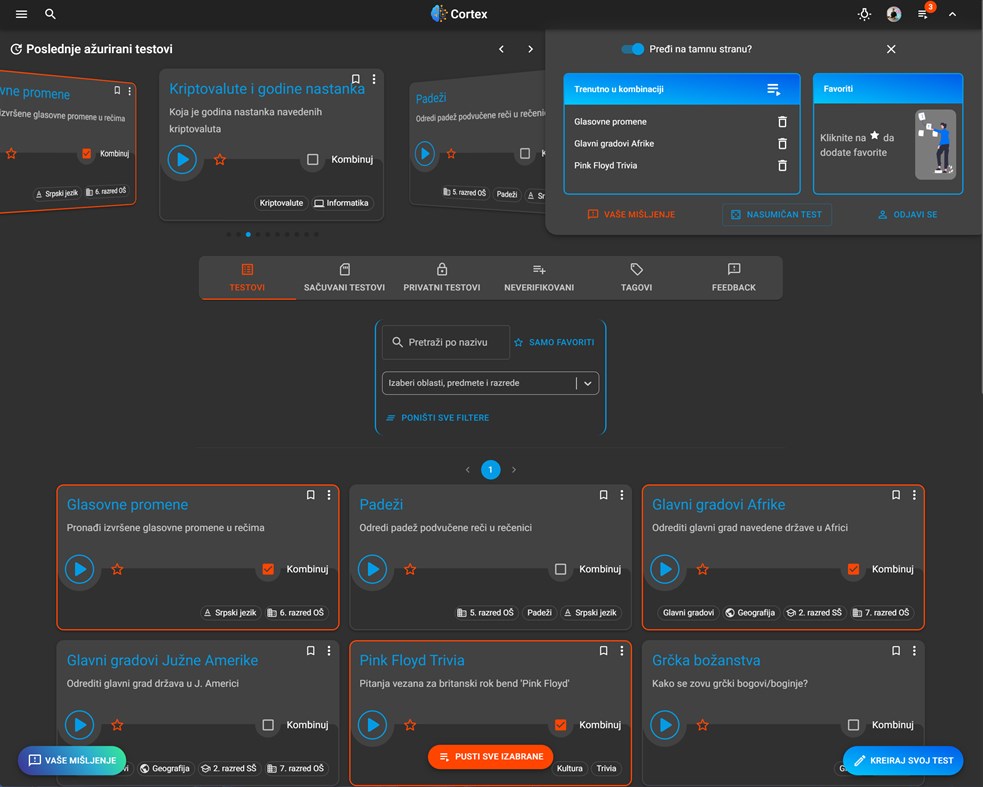Click the search magnifier icon in top bar
The width and height of the screenshot is (983, 787).
(50, 14)
